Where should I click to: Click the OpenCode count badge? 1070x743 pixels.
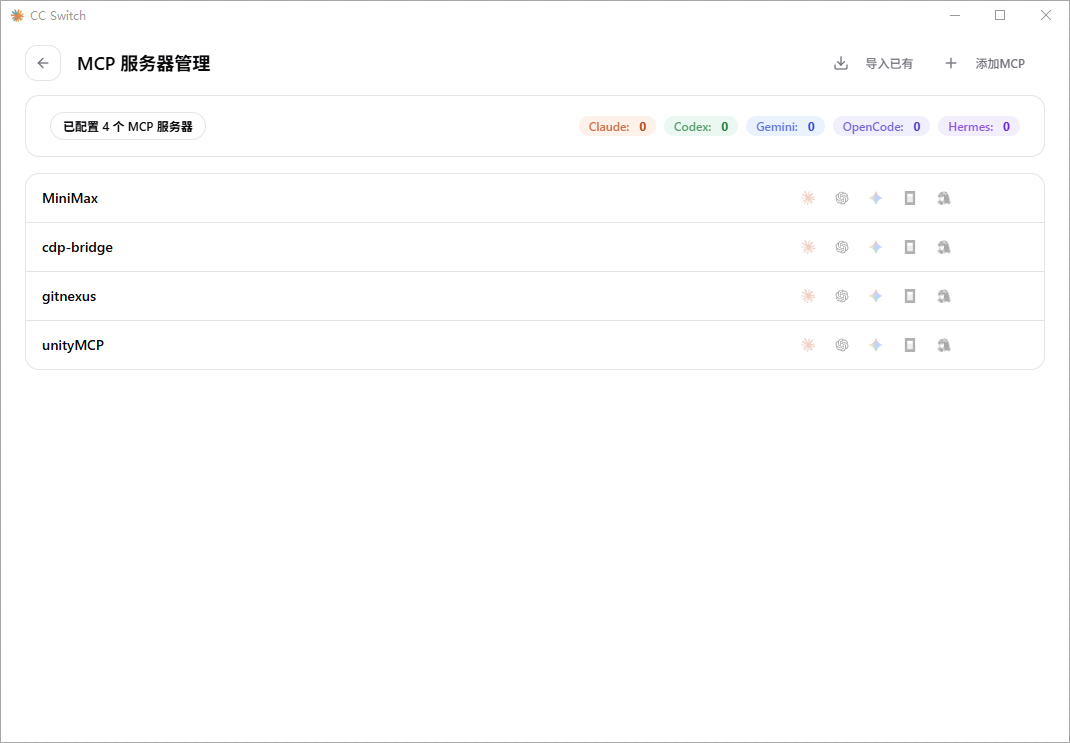(x=881, y=126)
